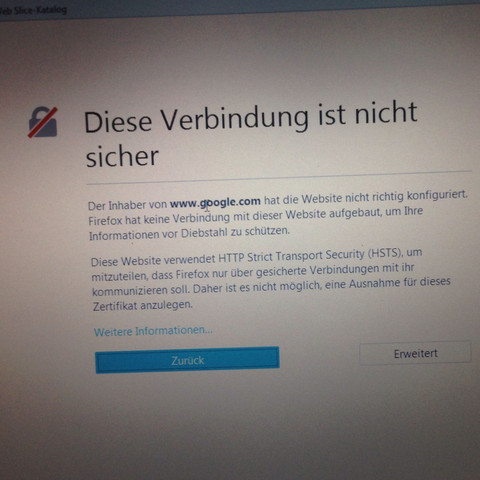The image size is (480, 480).
Task: Click the horizontal divider below the heading
Action: [279, 178]
